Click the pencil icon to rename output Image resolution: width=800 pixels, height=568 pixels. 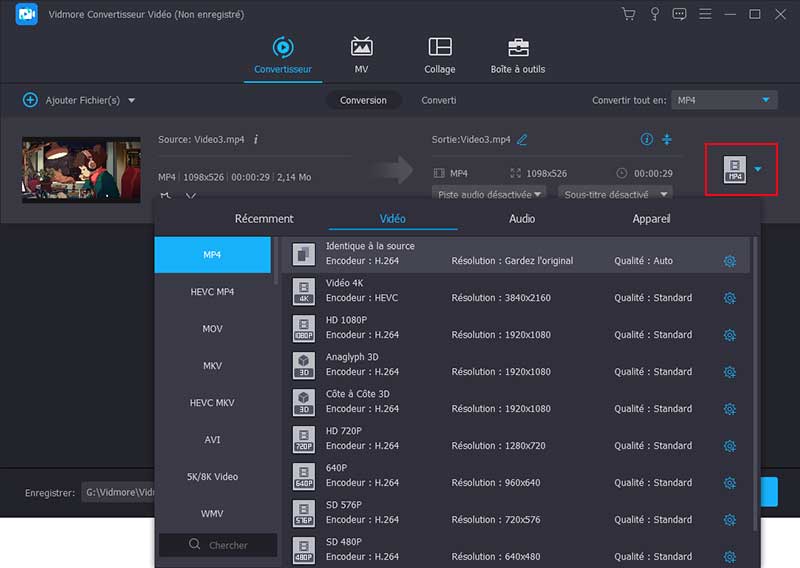point(522,139)
